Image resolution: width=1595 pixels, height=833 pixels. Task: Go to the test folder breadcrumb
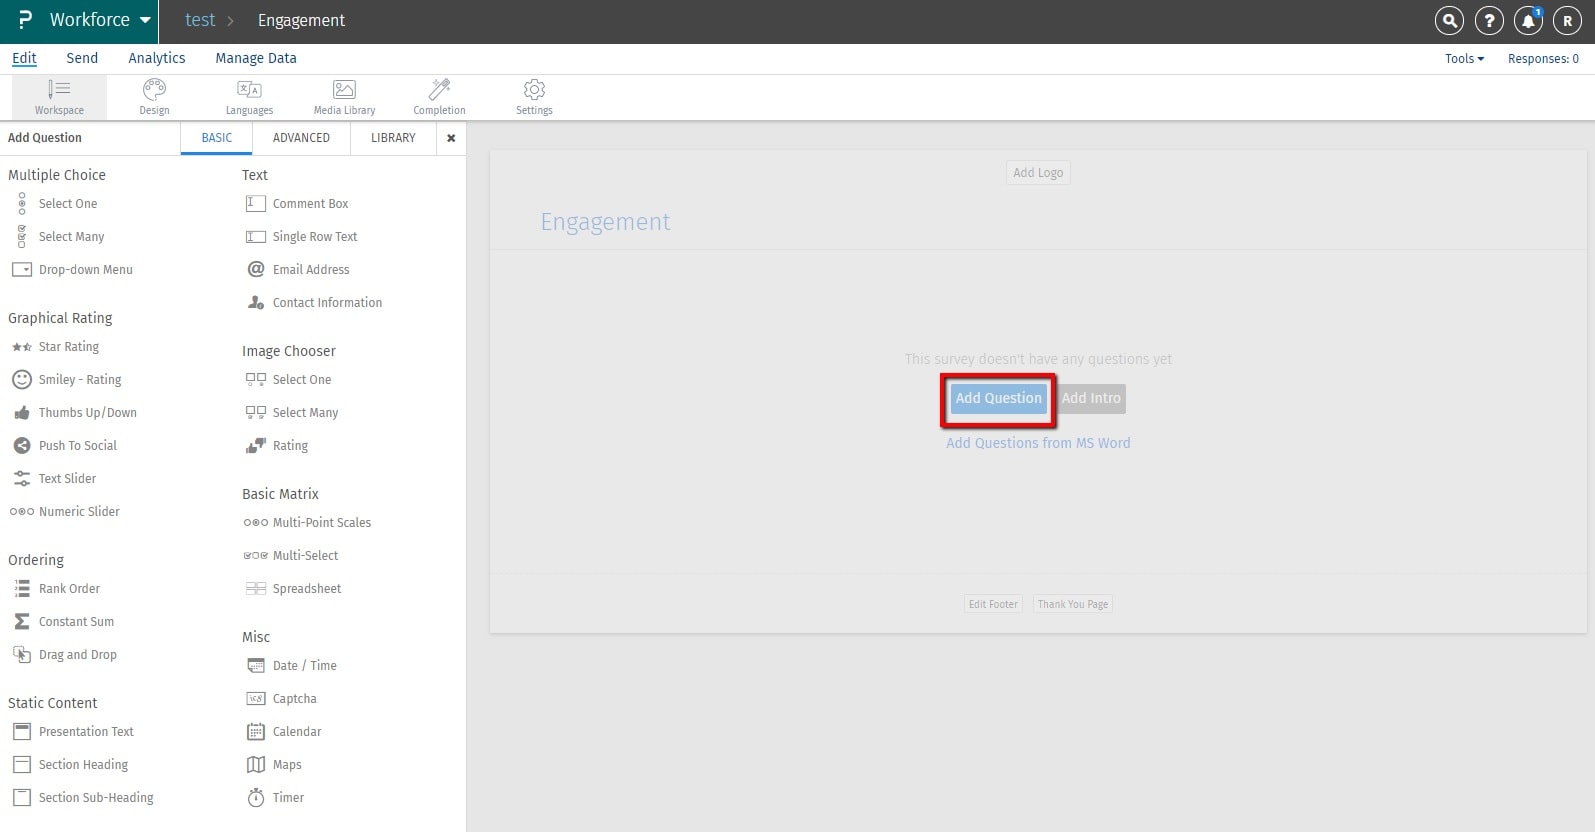coord(200,20)
